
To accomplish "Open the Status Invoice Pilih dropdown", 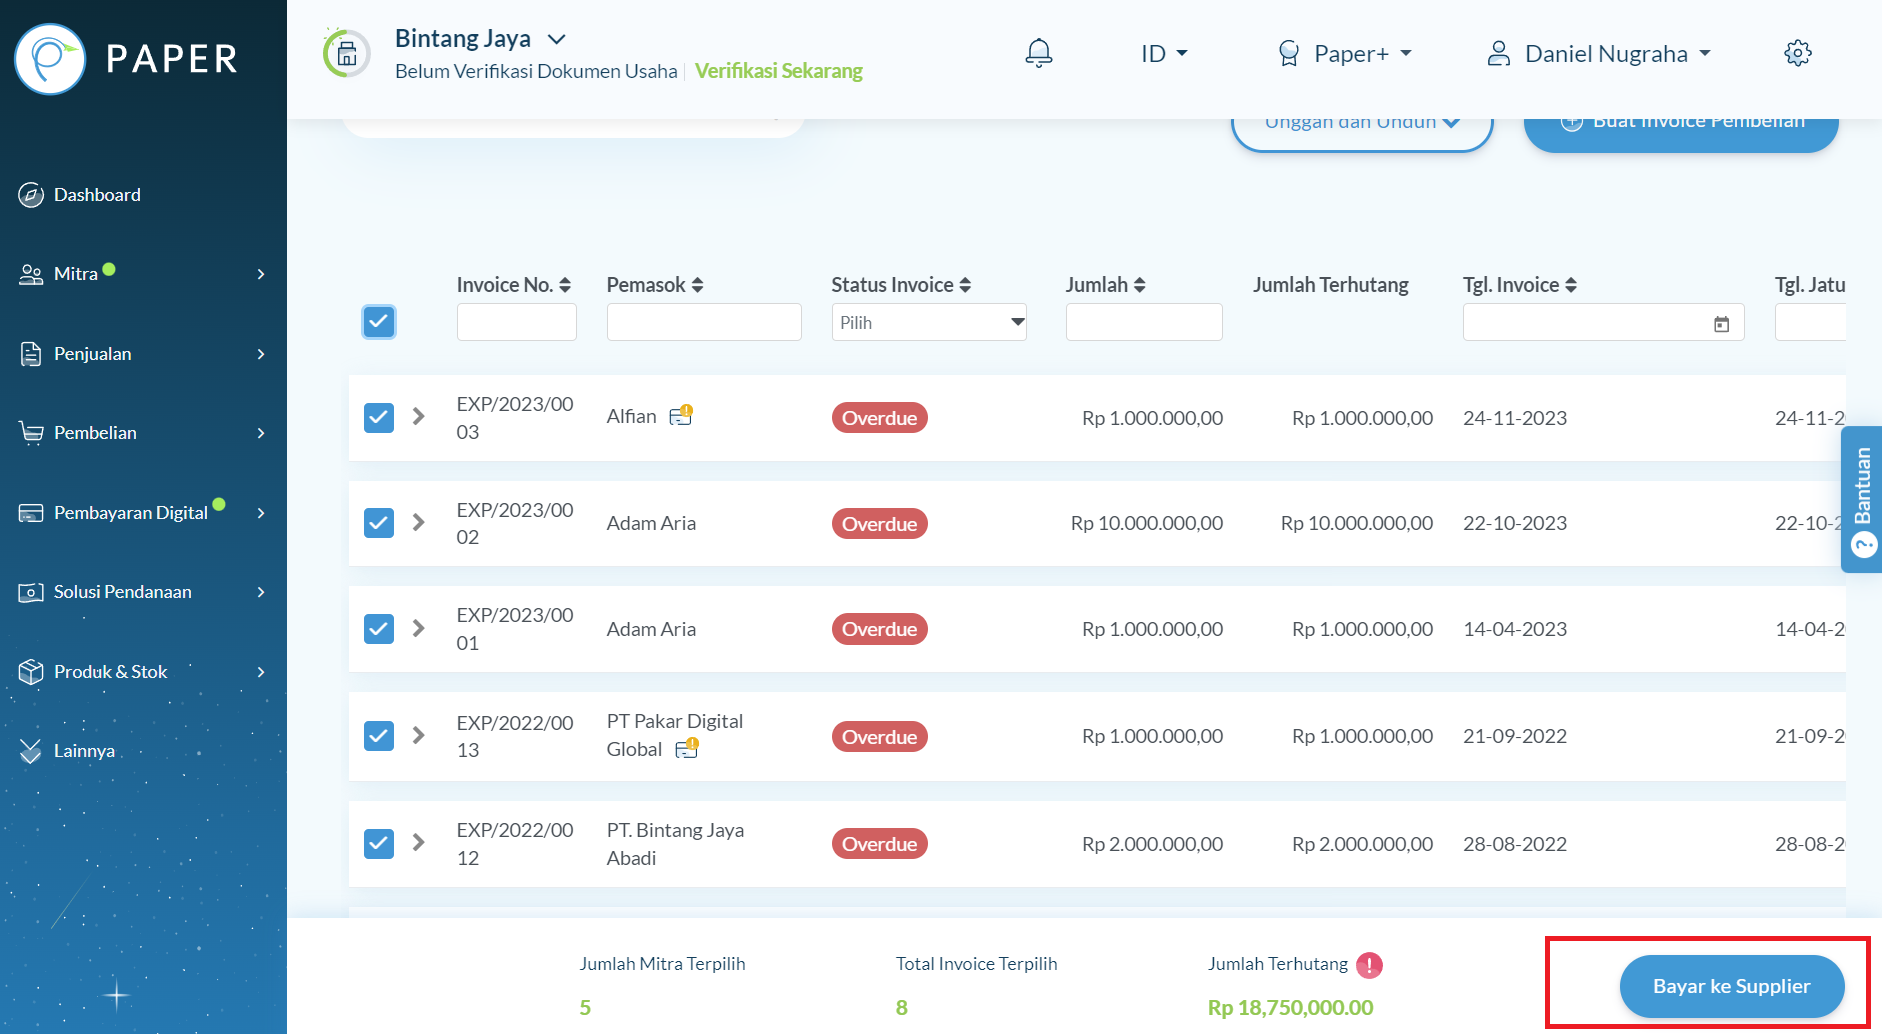I will (x=928, y=322).
